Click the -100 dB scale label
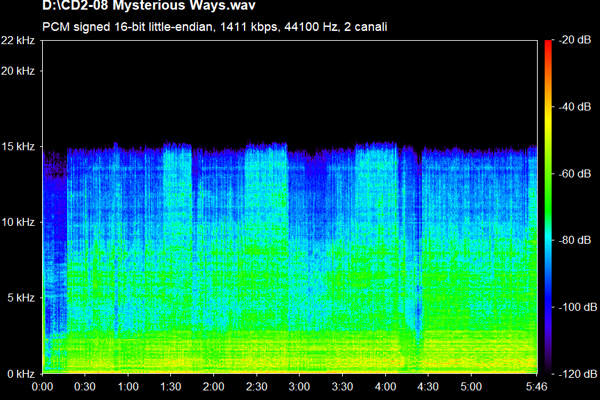The width and height of the screenshot is (600, 400). tap(578, 307)
